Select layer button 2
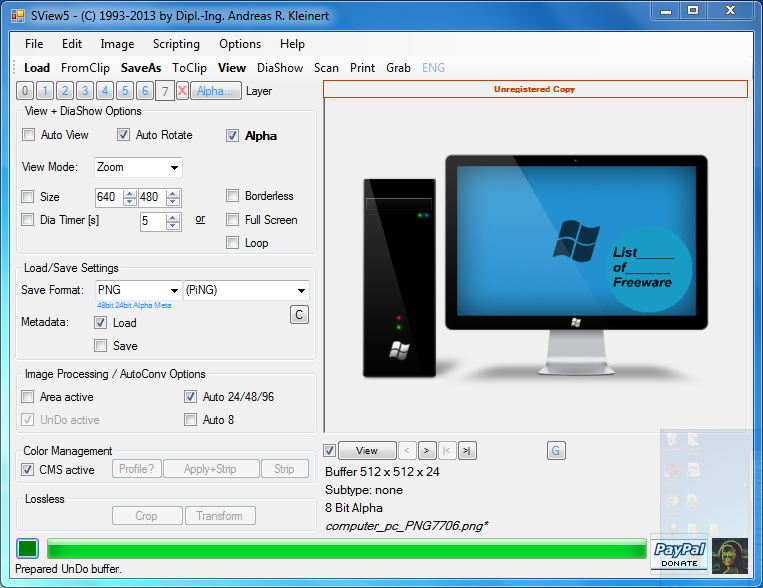The image size is (763, 588). [x=65, y=91]
